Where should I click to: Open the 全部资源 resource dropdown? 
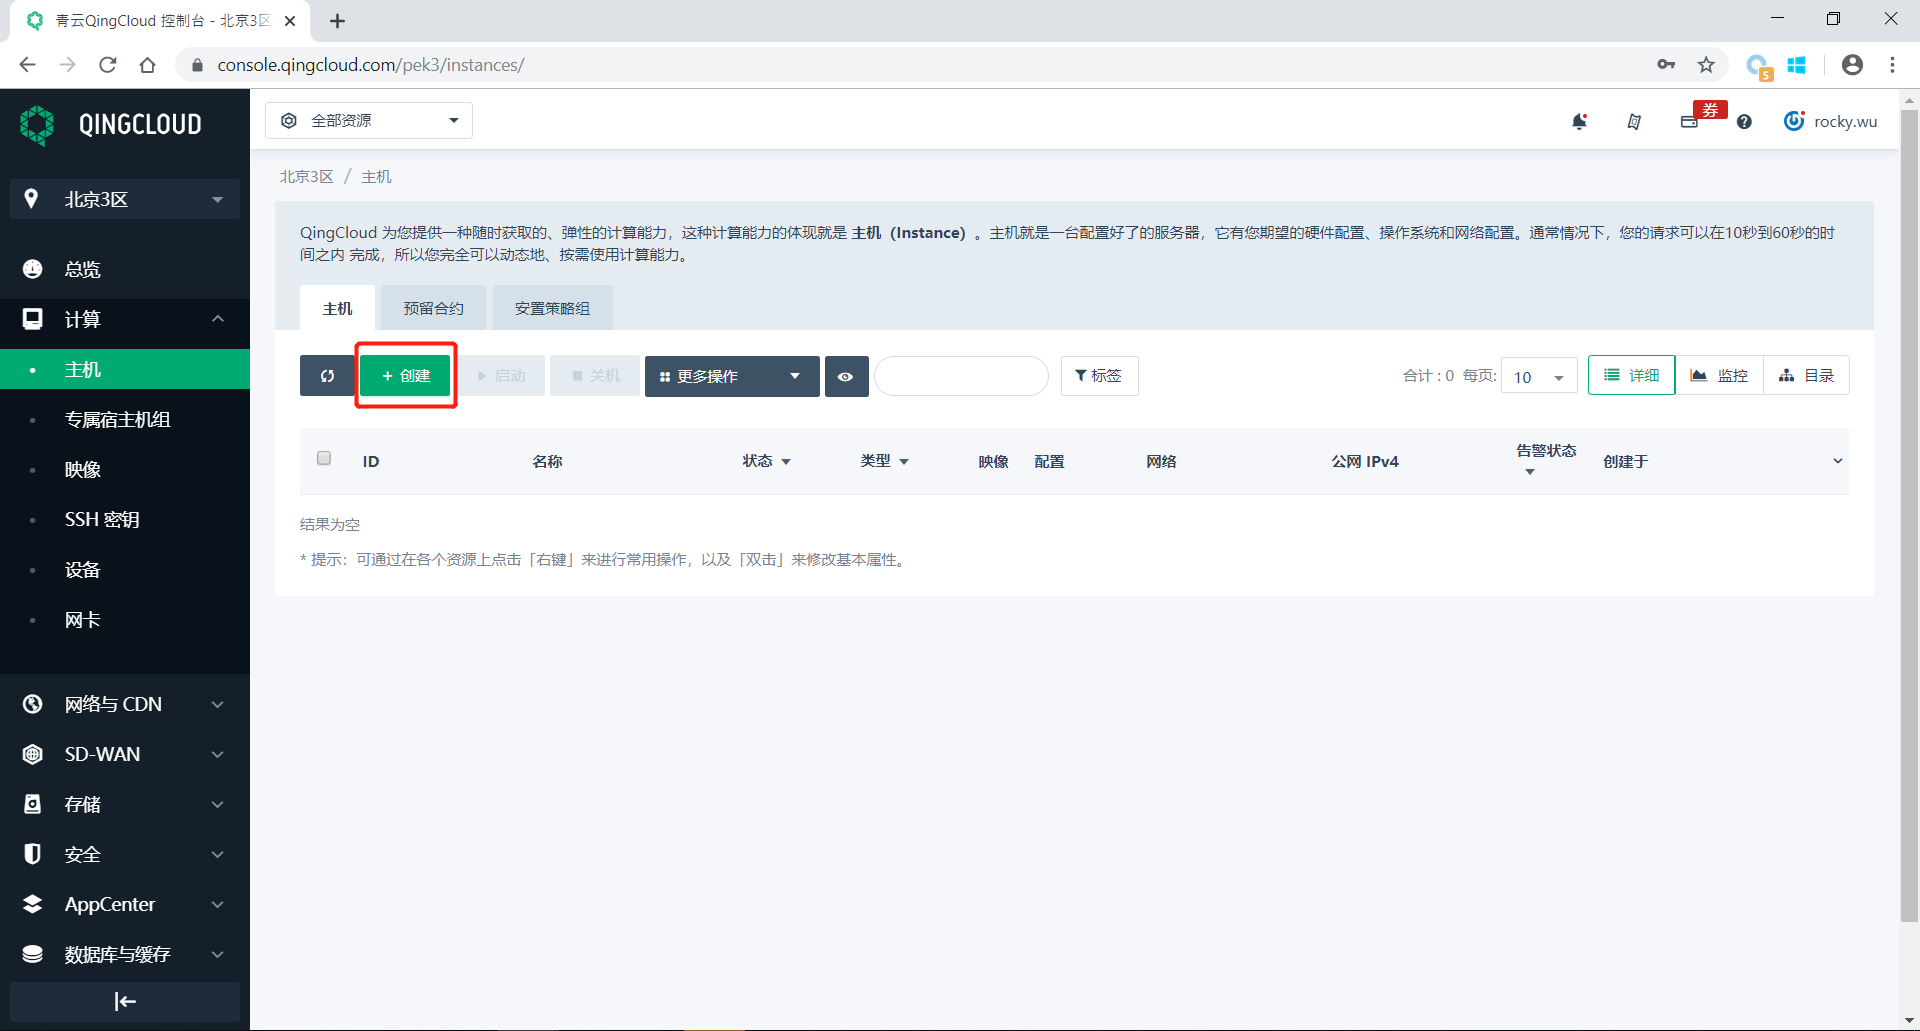point(369,120)
